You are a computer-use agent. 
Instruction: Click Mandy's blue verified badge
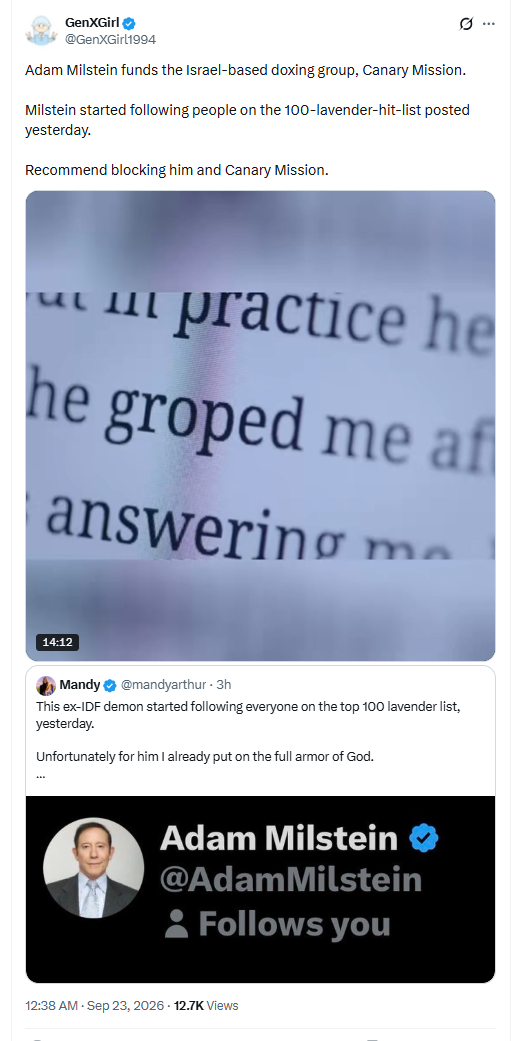(x=110, y=684)
